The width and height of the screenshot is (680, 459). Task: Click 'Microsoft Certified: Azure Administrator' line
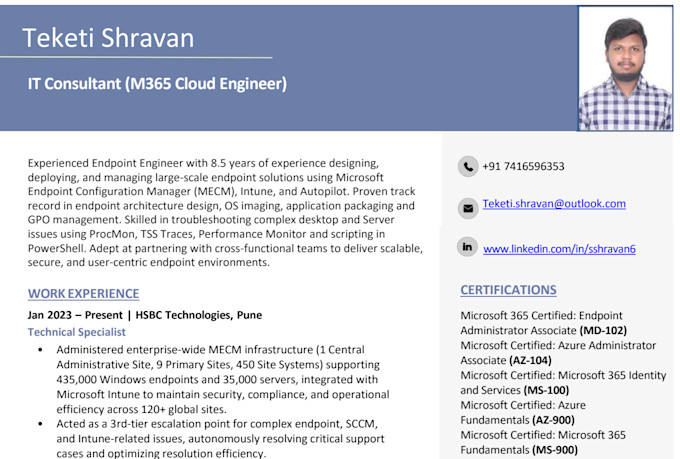click(558, 345)
